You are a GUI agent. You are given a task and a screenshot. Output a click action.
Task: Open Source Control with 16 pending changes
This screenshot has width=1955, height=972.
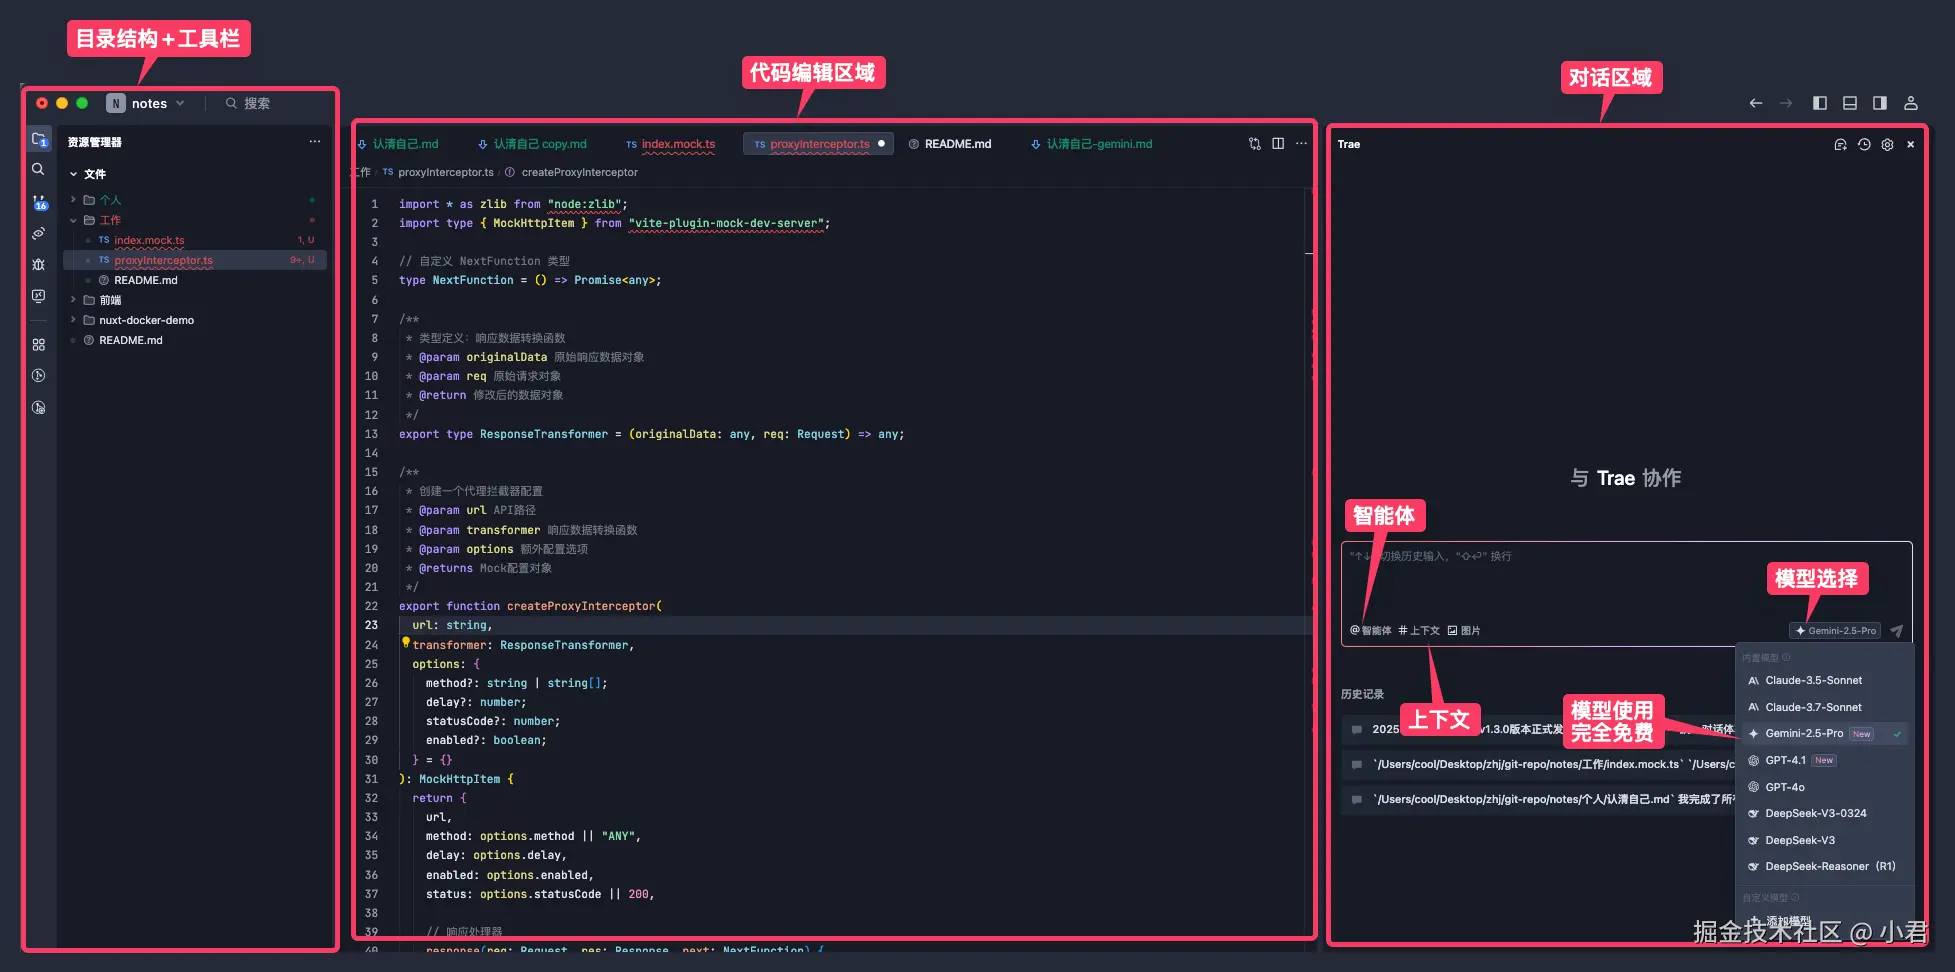click(39, 202)
